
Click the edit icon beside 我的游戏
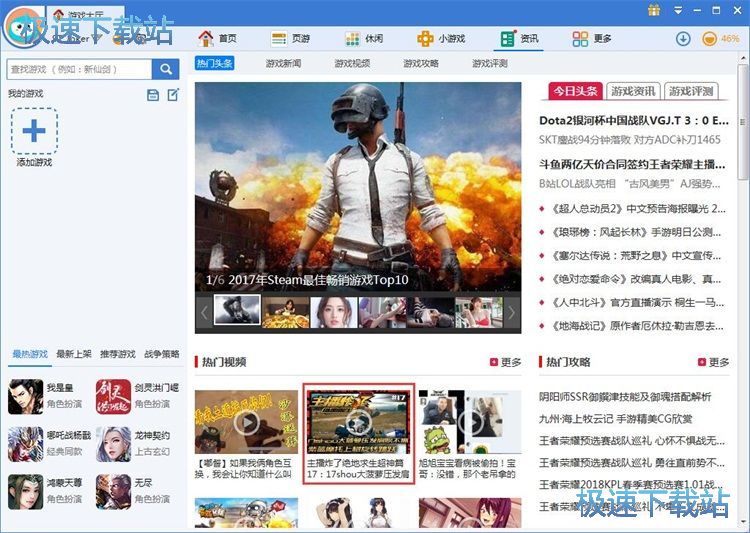[173, 95]
